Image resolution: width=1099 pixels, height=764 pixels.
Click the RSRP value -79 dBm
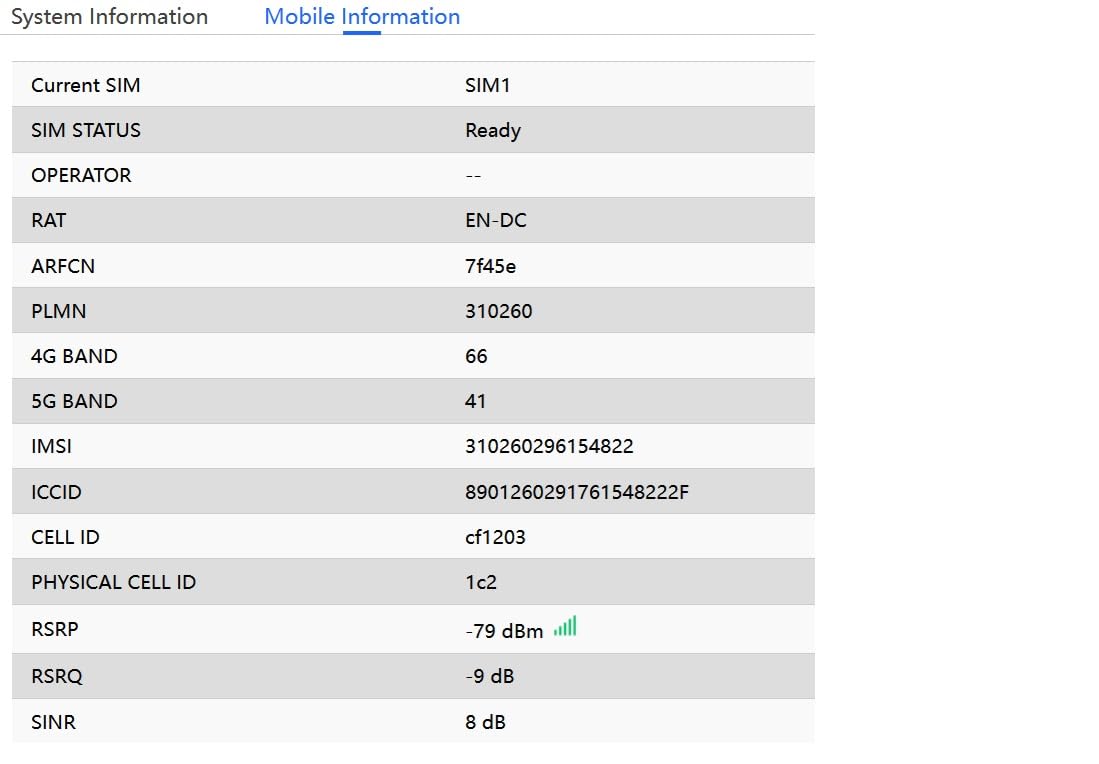click(x=504, y=631)
